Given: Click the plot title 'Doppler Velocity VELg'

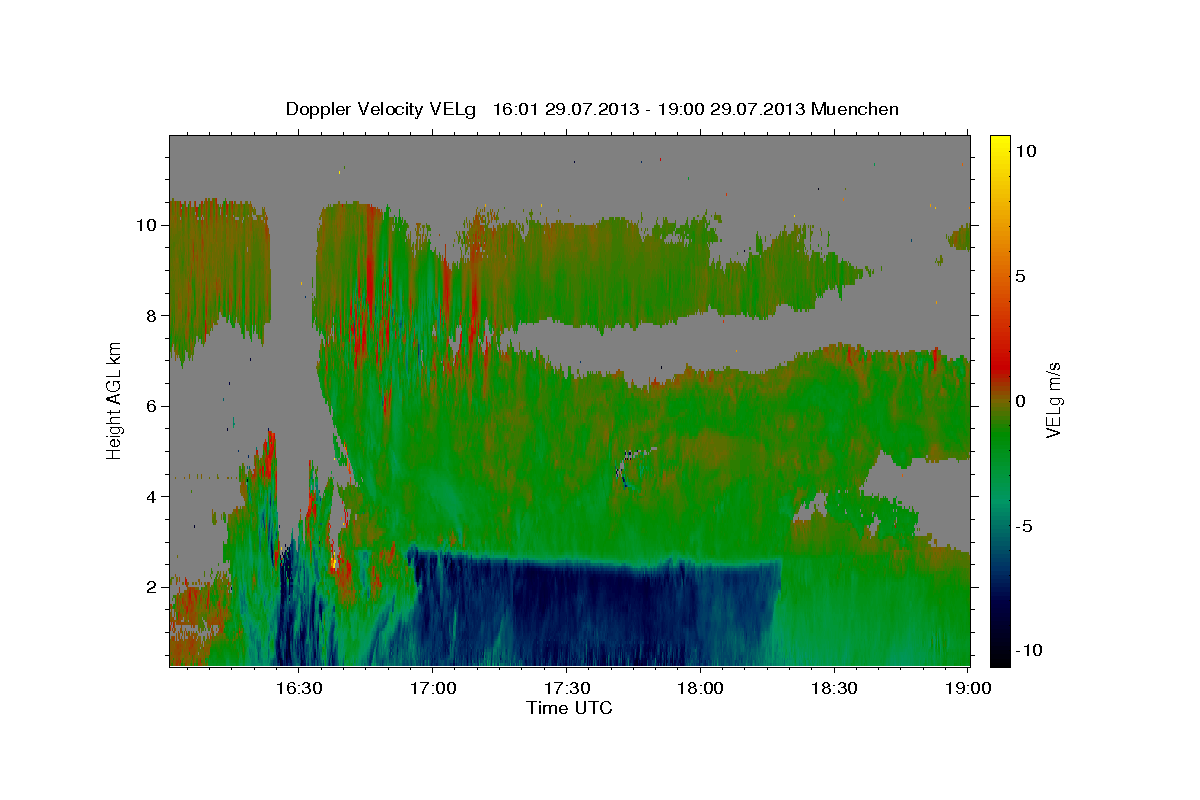Looking at the screenshot, I should pyautogui.click(x=383, y=109).
